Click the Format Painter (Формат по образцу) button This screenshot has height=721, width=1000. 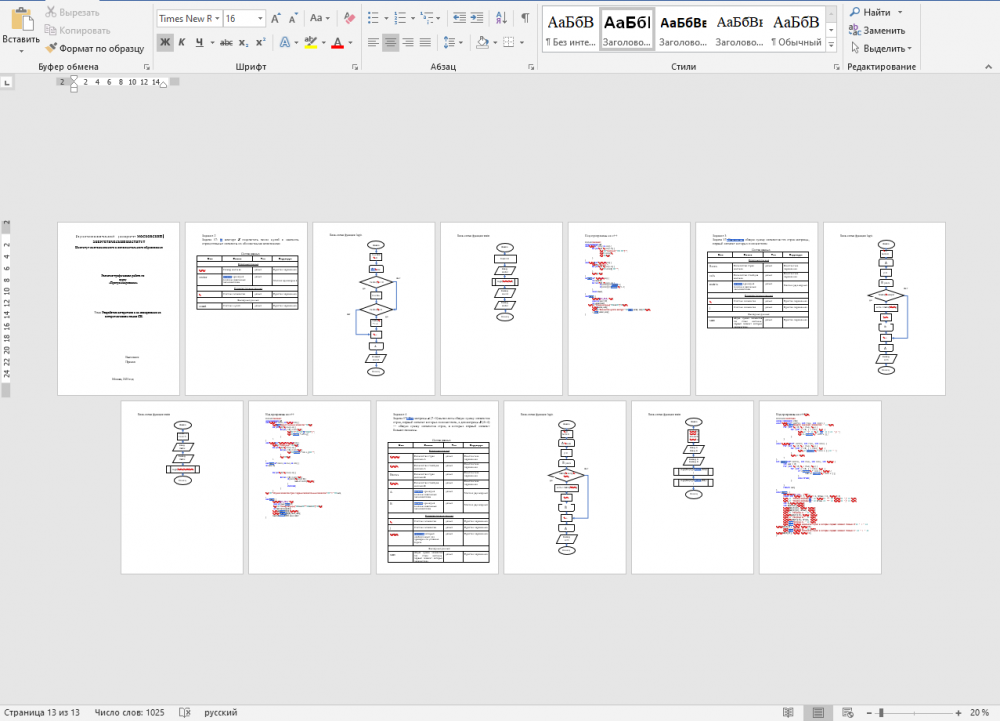click(x=95, y=48)
